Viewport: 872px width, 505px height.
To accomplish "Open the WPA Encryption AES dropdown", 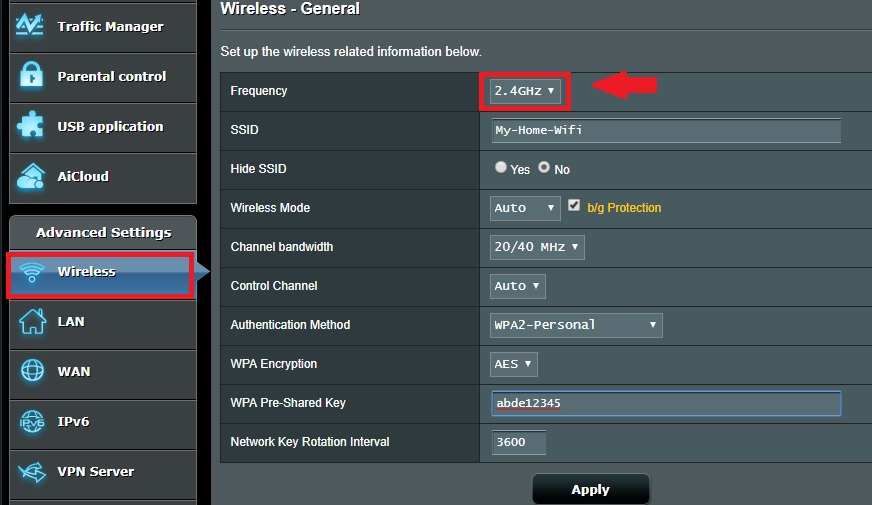I will click(514, 364).
